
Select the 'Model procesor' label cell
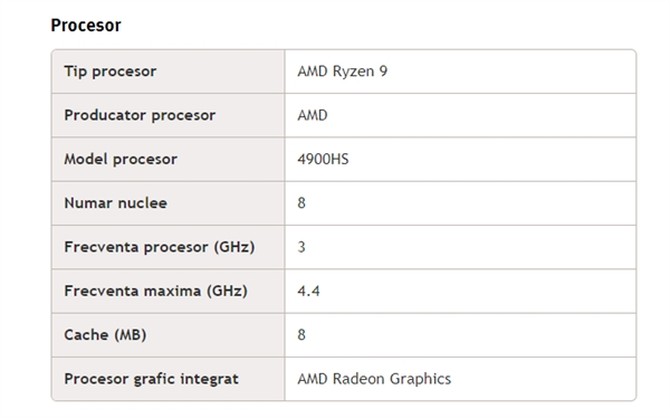[x=120, y=159]
